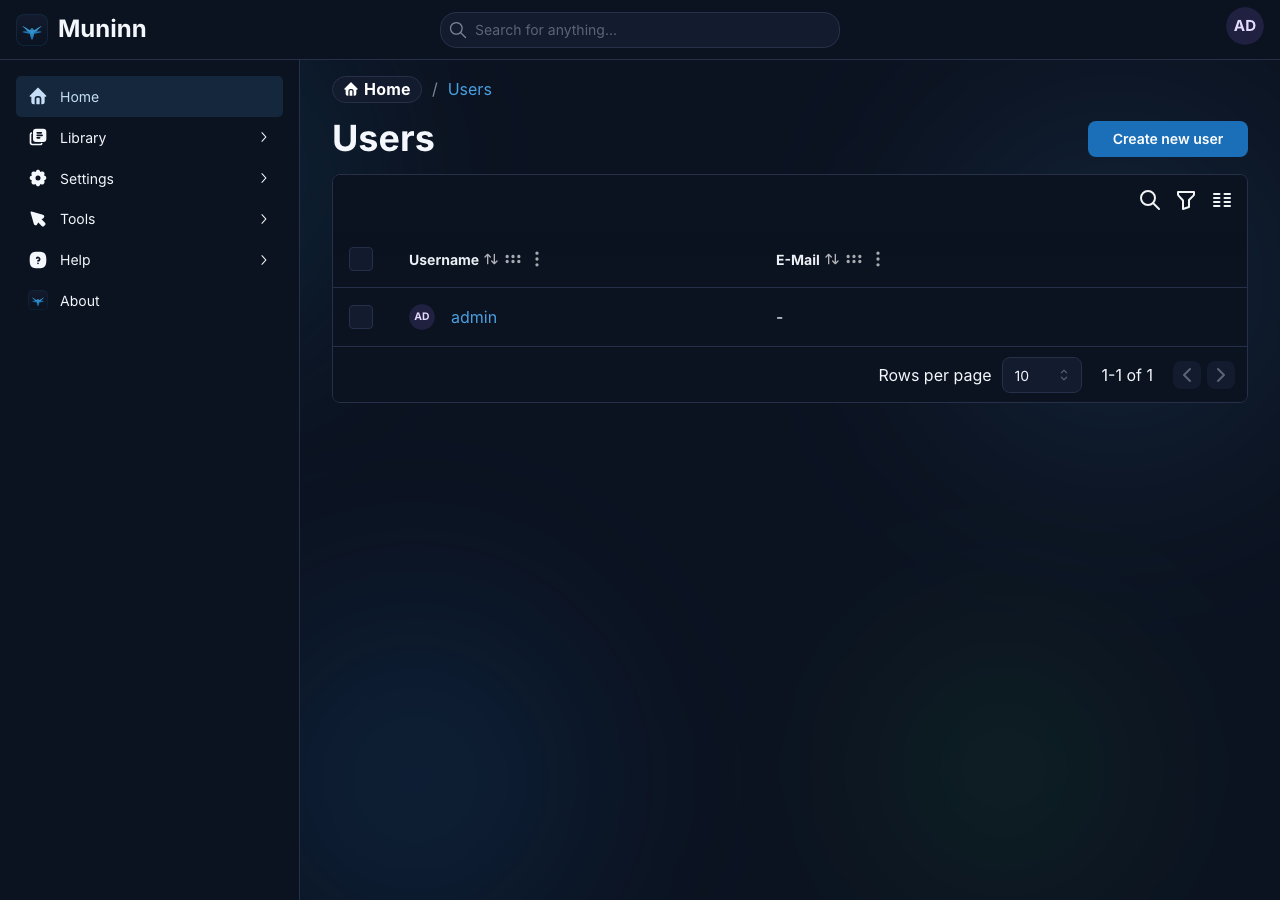Image resolution: width=1280 pixels, height=900 pixels.
Task: Click the Rows per page label
Action: point(935,375)
